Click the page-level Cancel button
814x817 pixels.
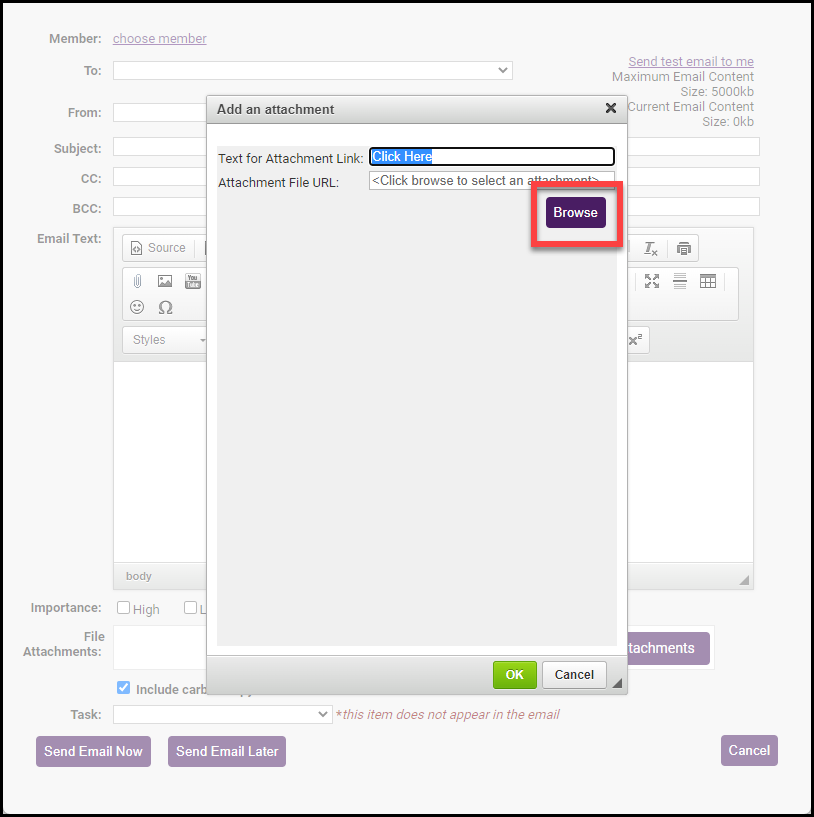point(749,750)
